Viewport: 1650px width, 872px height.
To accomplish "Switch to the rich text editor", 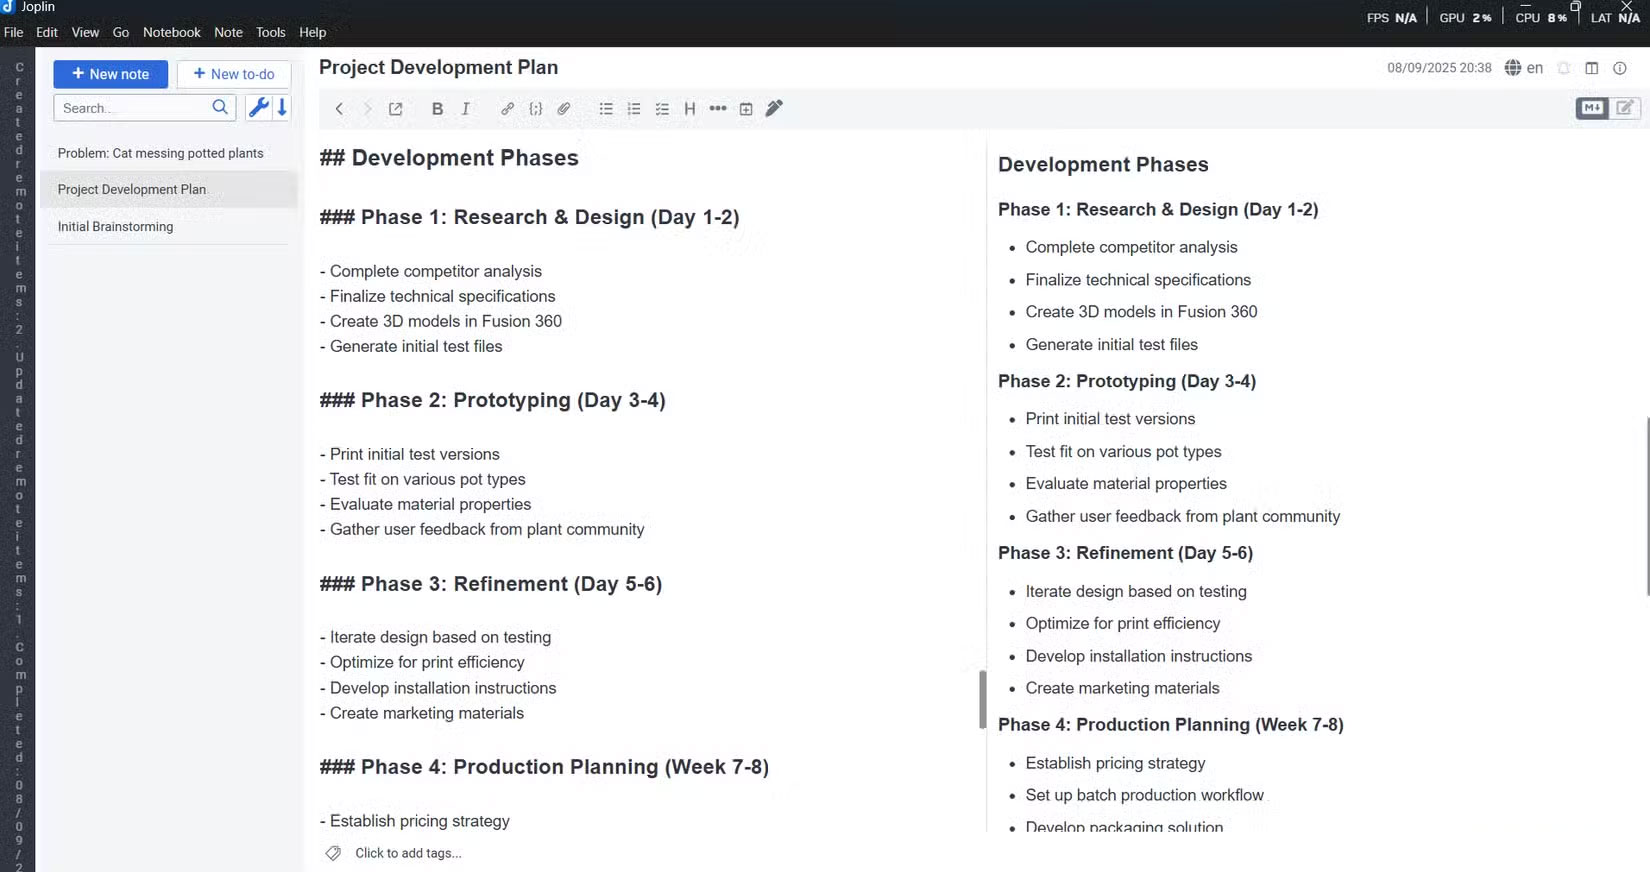I will pyautogui.click(x=1625, y=108).
